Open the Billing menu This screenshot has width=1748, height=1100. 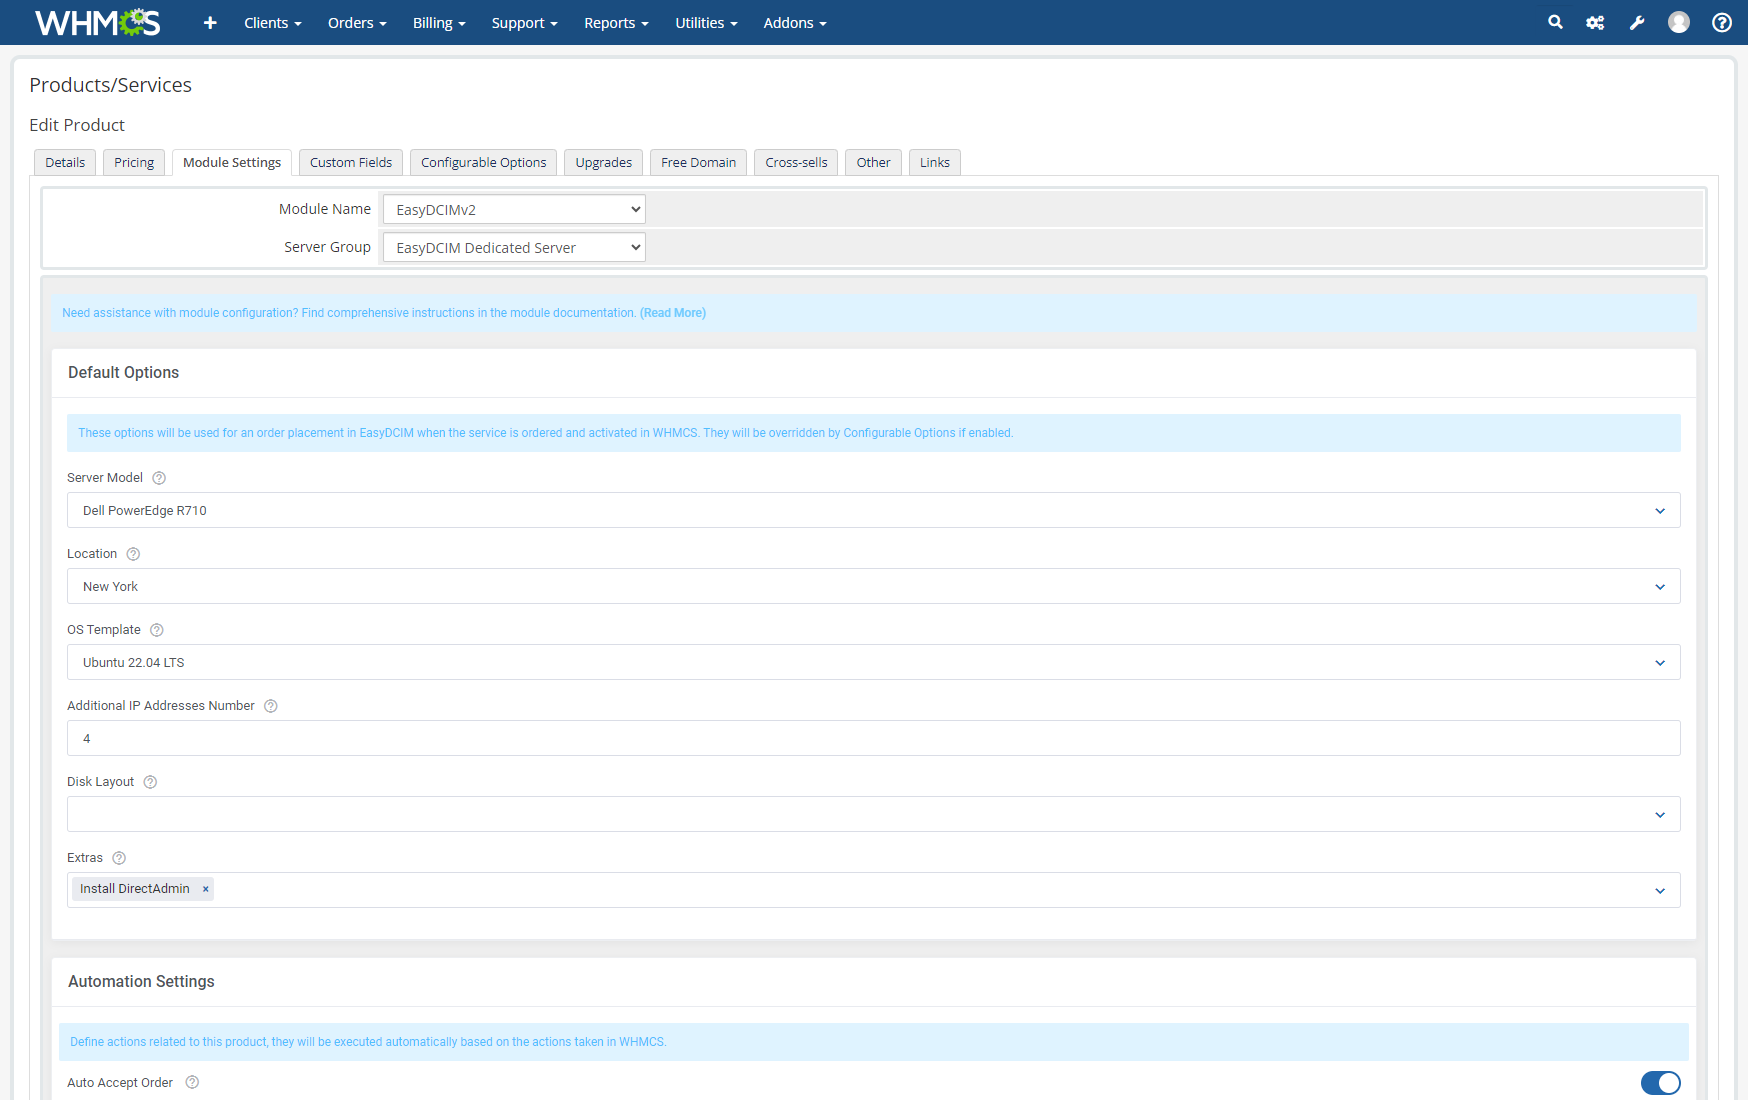tap(438, 22)
